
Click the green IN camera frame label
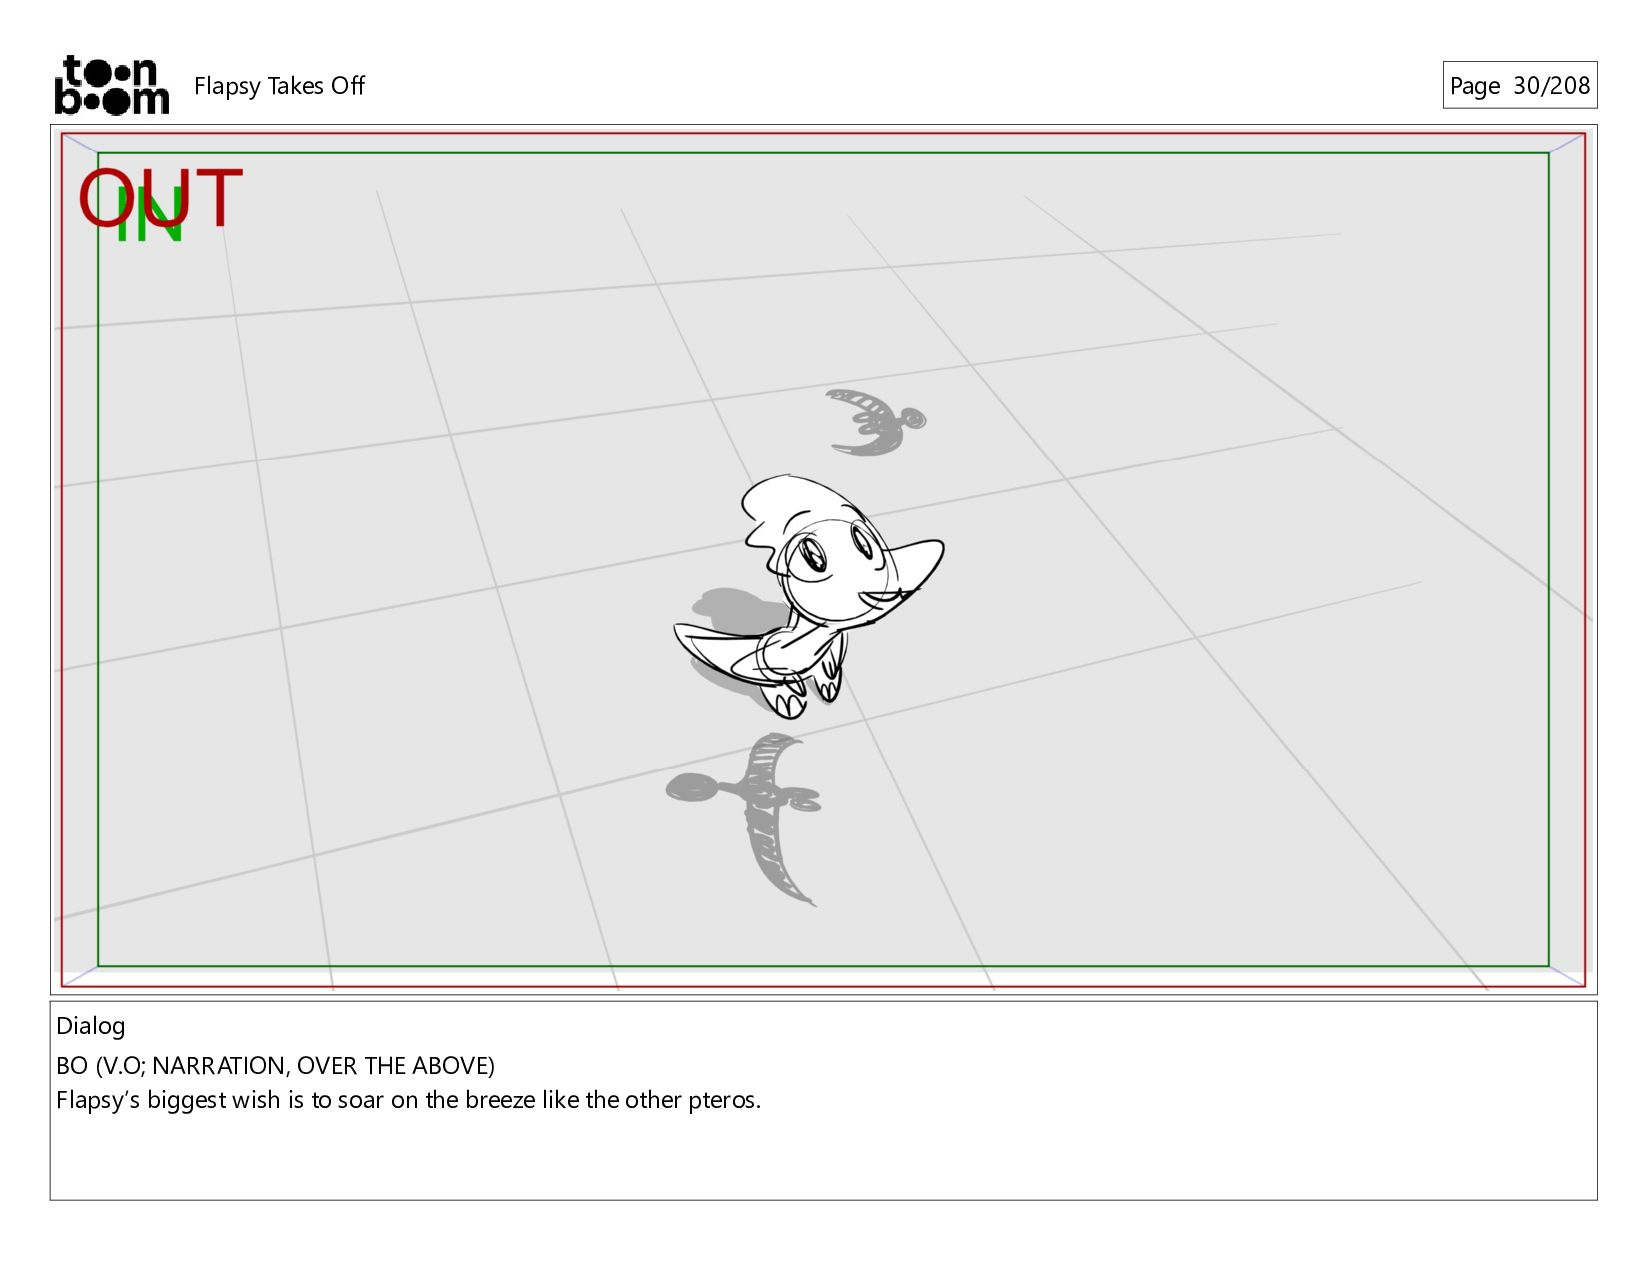point(150,215)
